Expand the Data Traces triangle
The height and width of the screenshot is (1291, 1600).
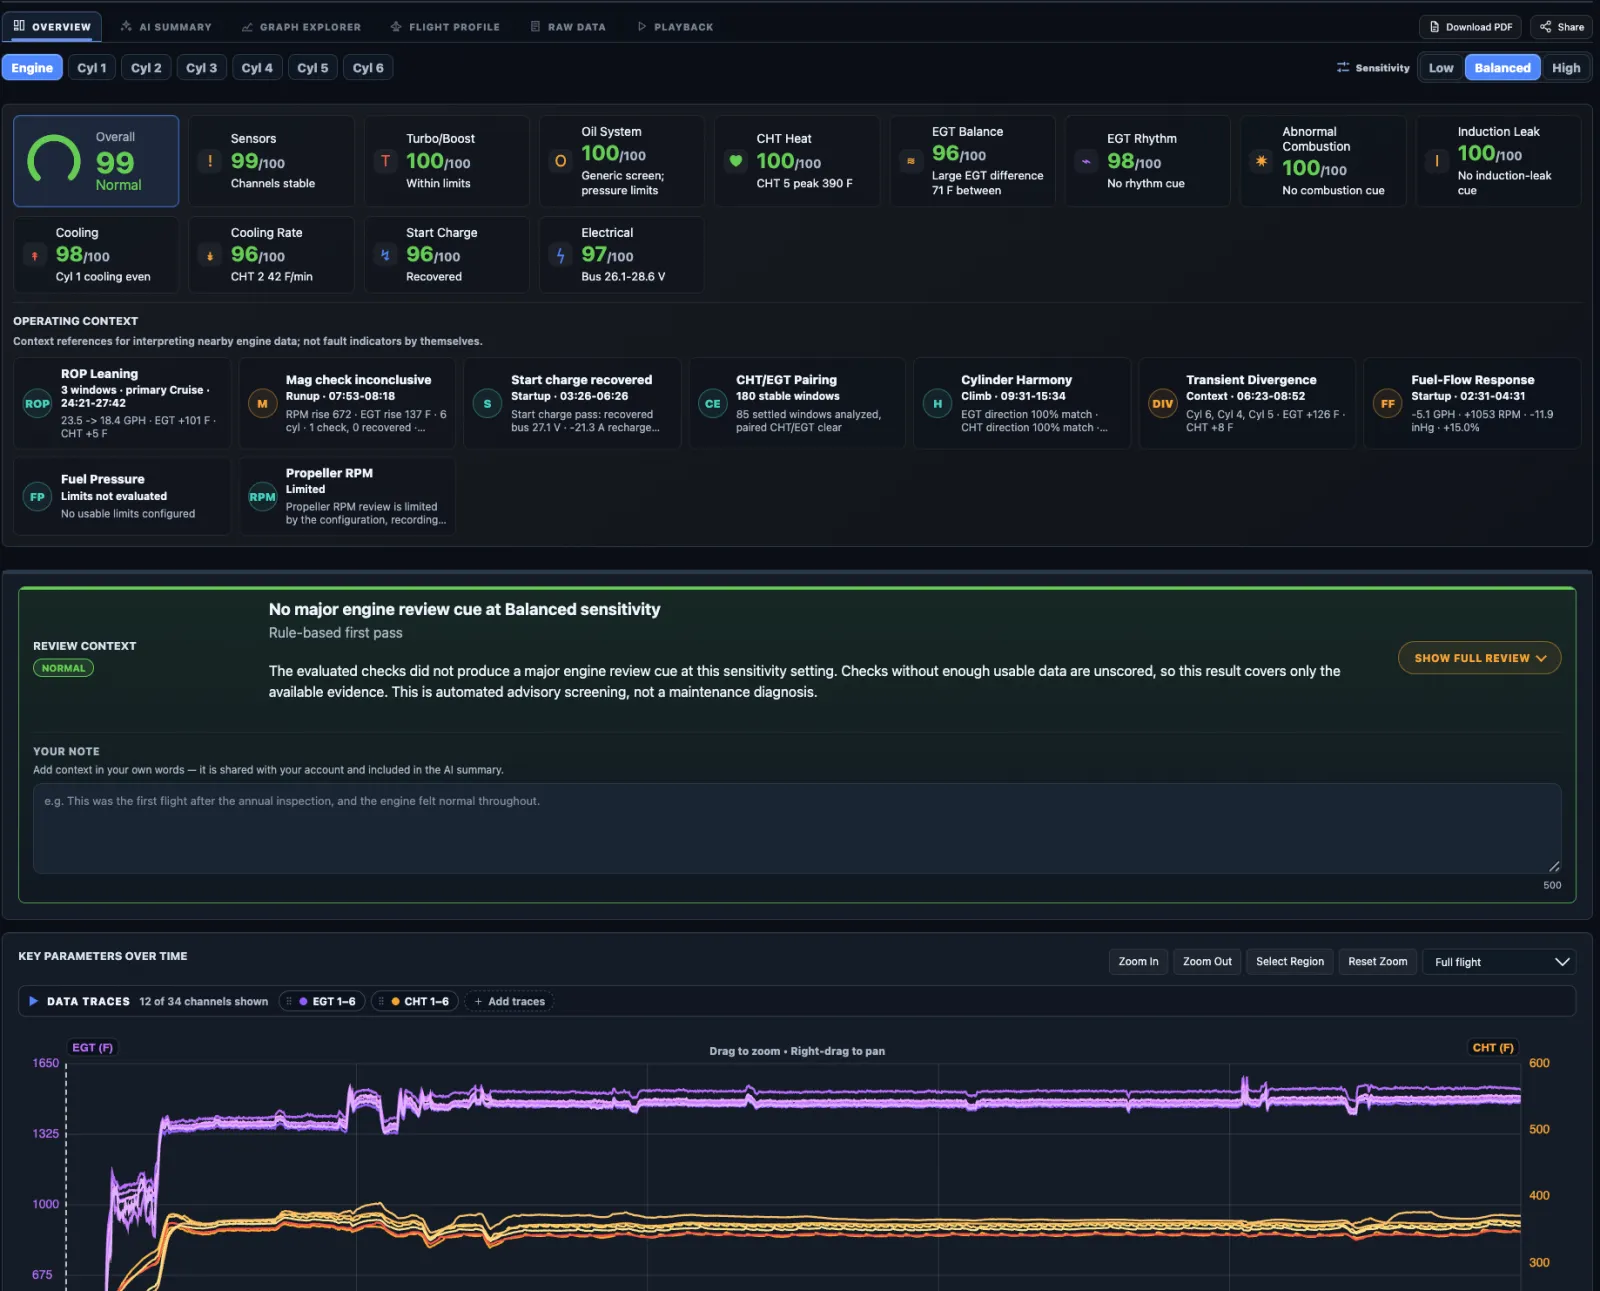click(33, 1001)
